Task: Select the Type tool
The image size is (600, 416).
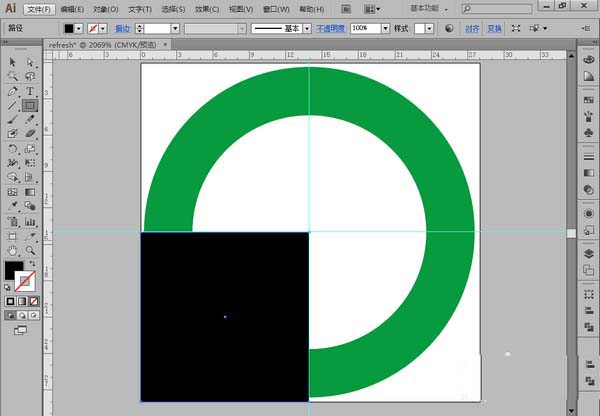Action: click(30, 91)
